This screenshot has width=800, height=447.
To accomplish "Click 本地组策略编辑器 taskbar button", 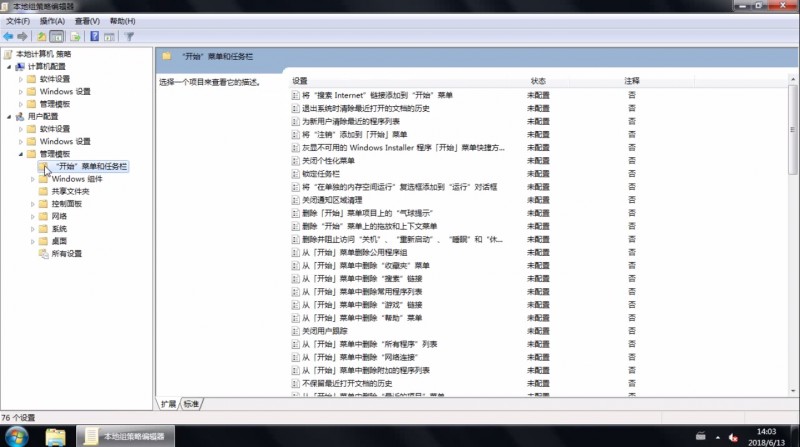I will (125, 436).
